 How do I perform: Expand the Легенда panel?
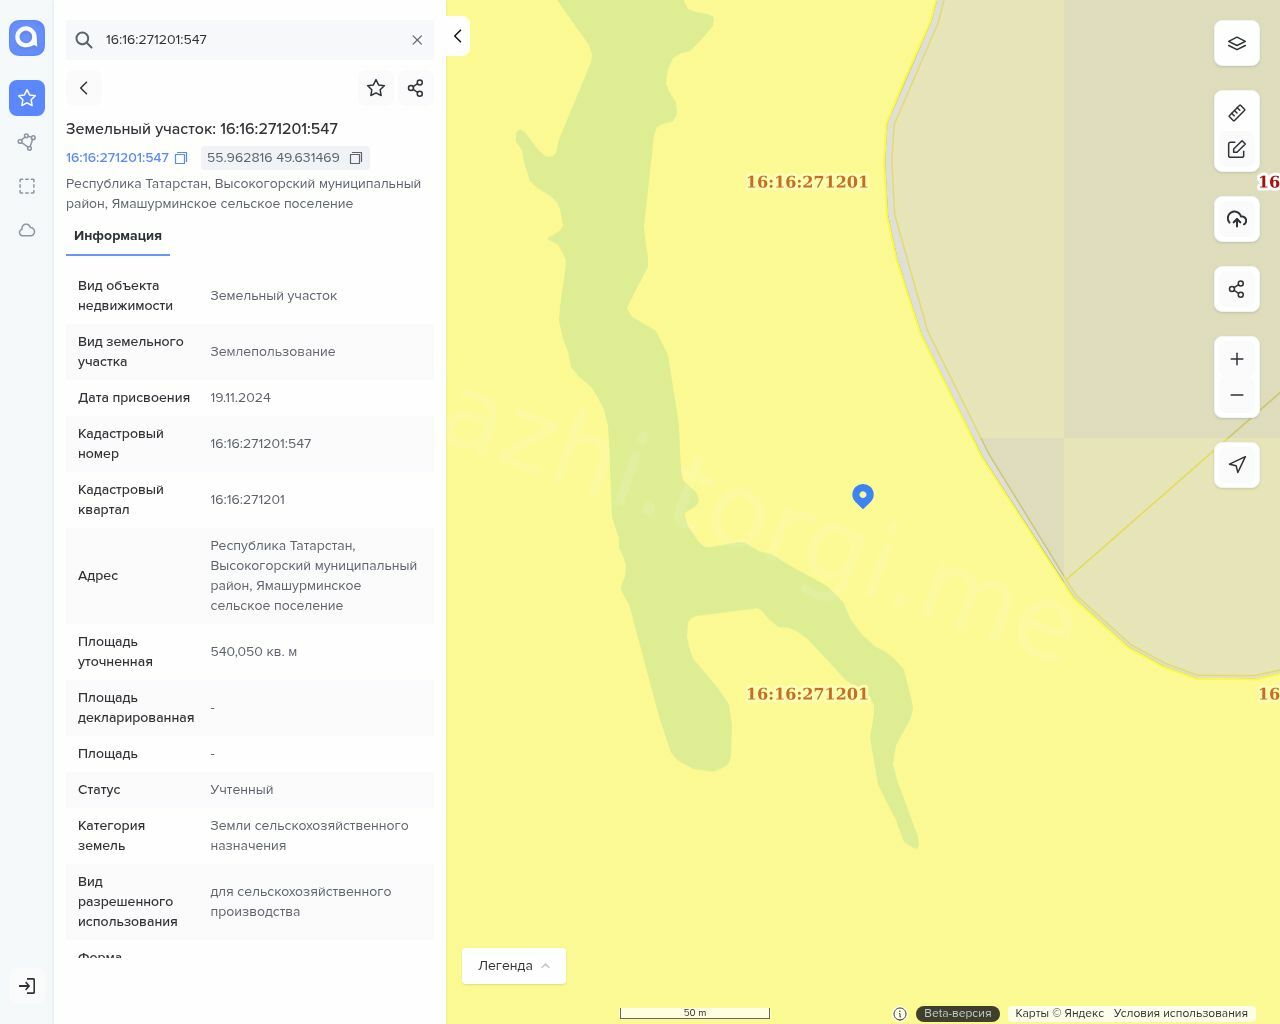513,966
